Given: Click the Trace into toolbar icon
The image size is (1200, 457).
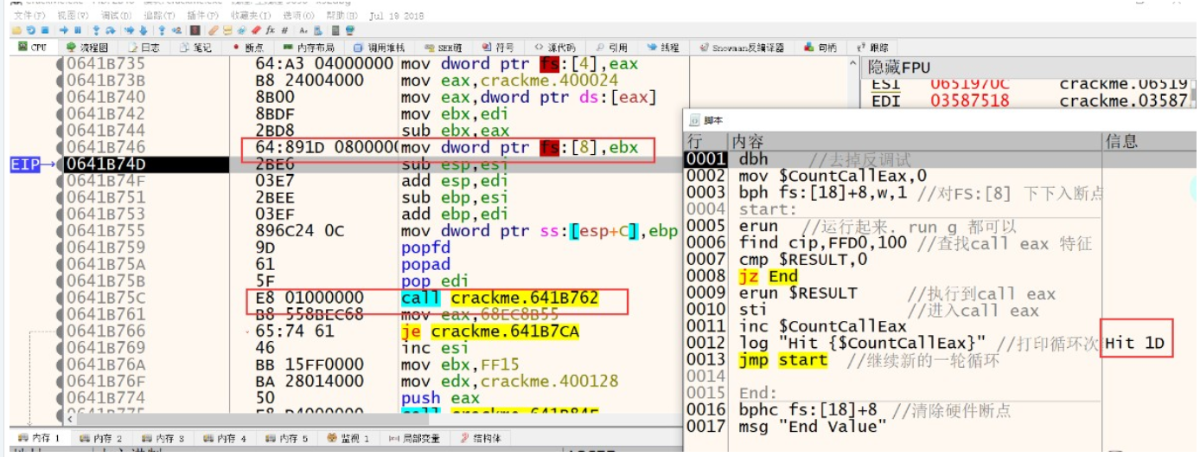Looking at the screenshot, I should (x=129, y=30).
